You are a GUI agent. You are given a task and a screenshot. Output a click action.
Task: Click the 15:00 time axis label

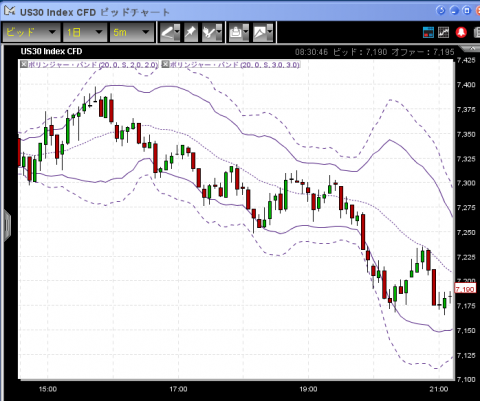48,389
